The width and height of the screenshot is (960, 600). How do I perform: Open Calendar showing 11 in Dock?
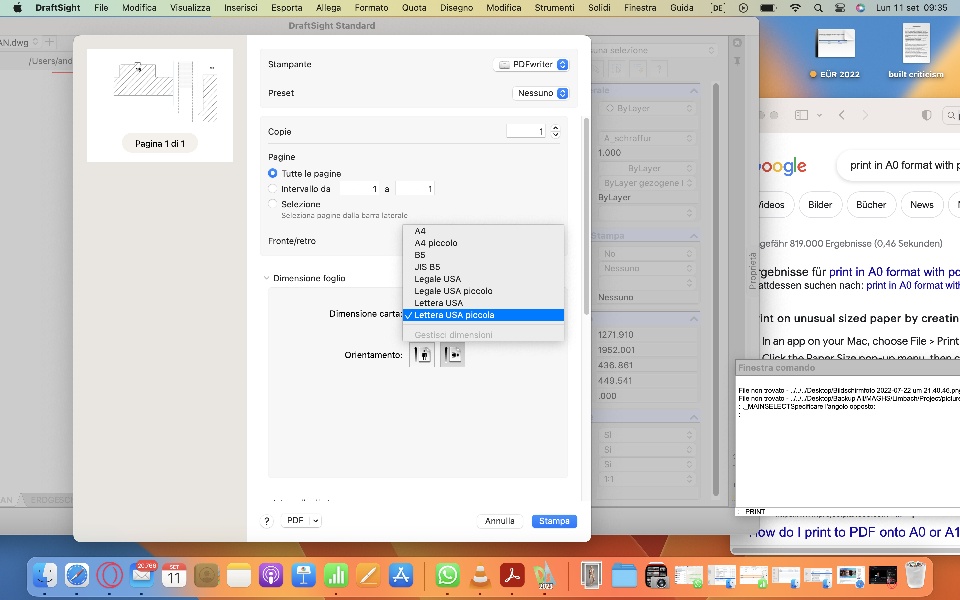pyautogui.click(x=174, y=576)
